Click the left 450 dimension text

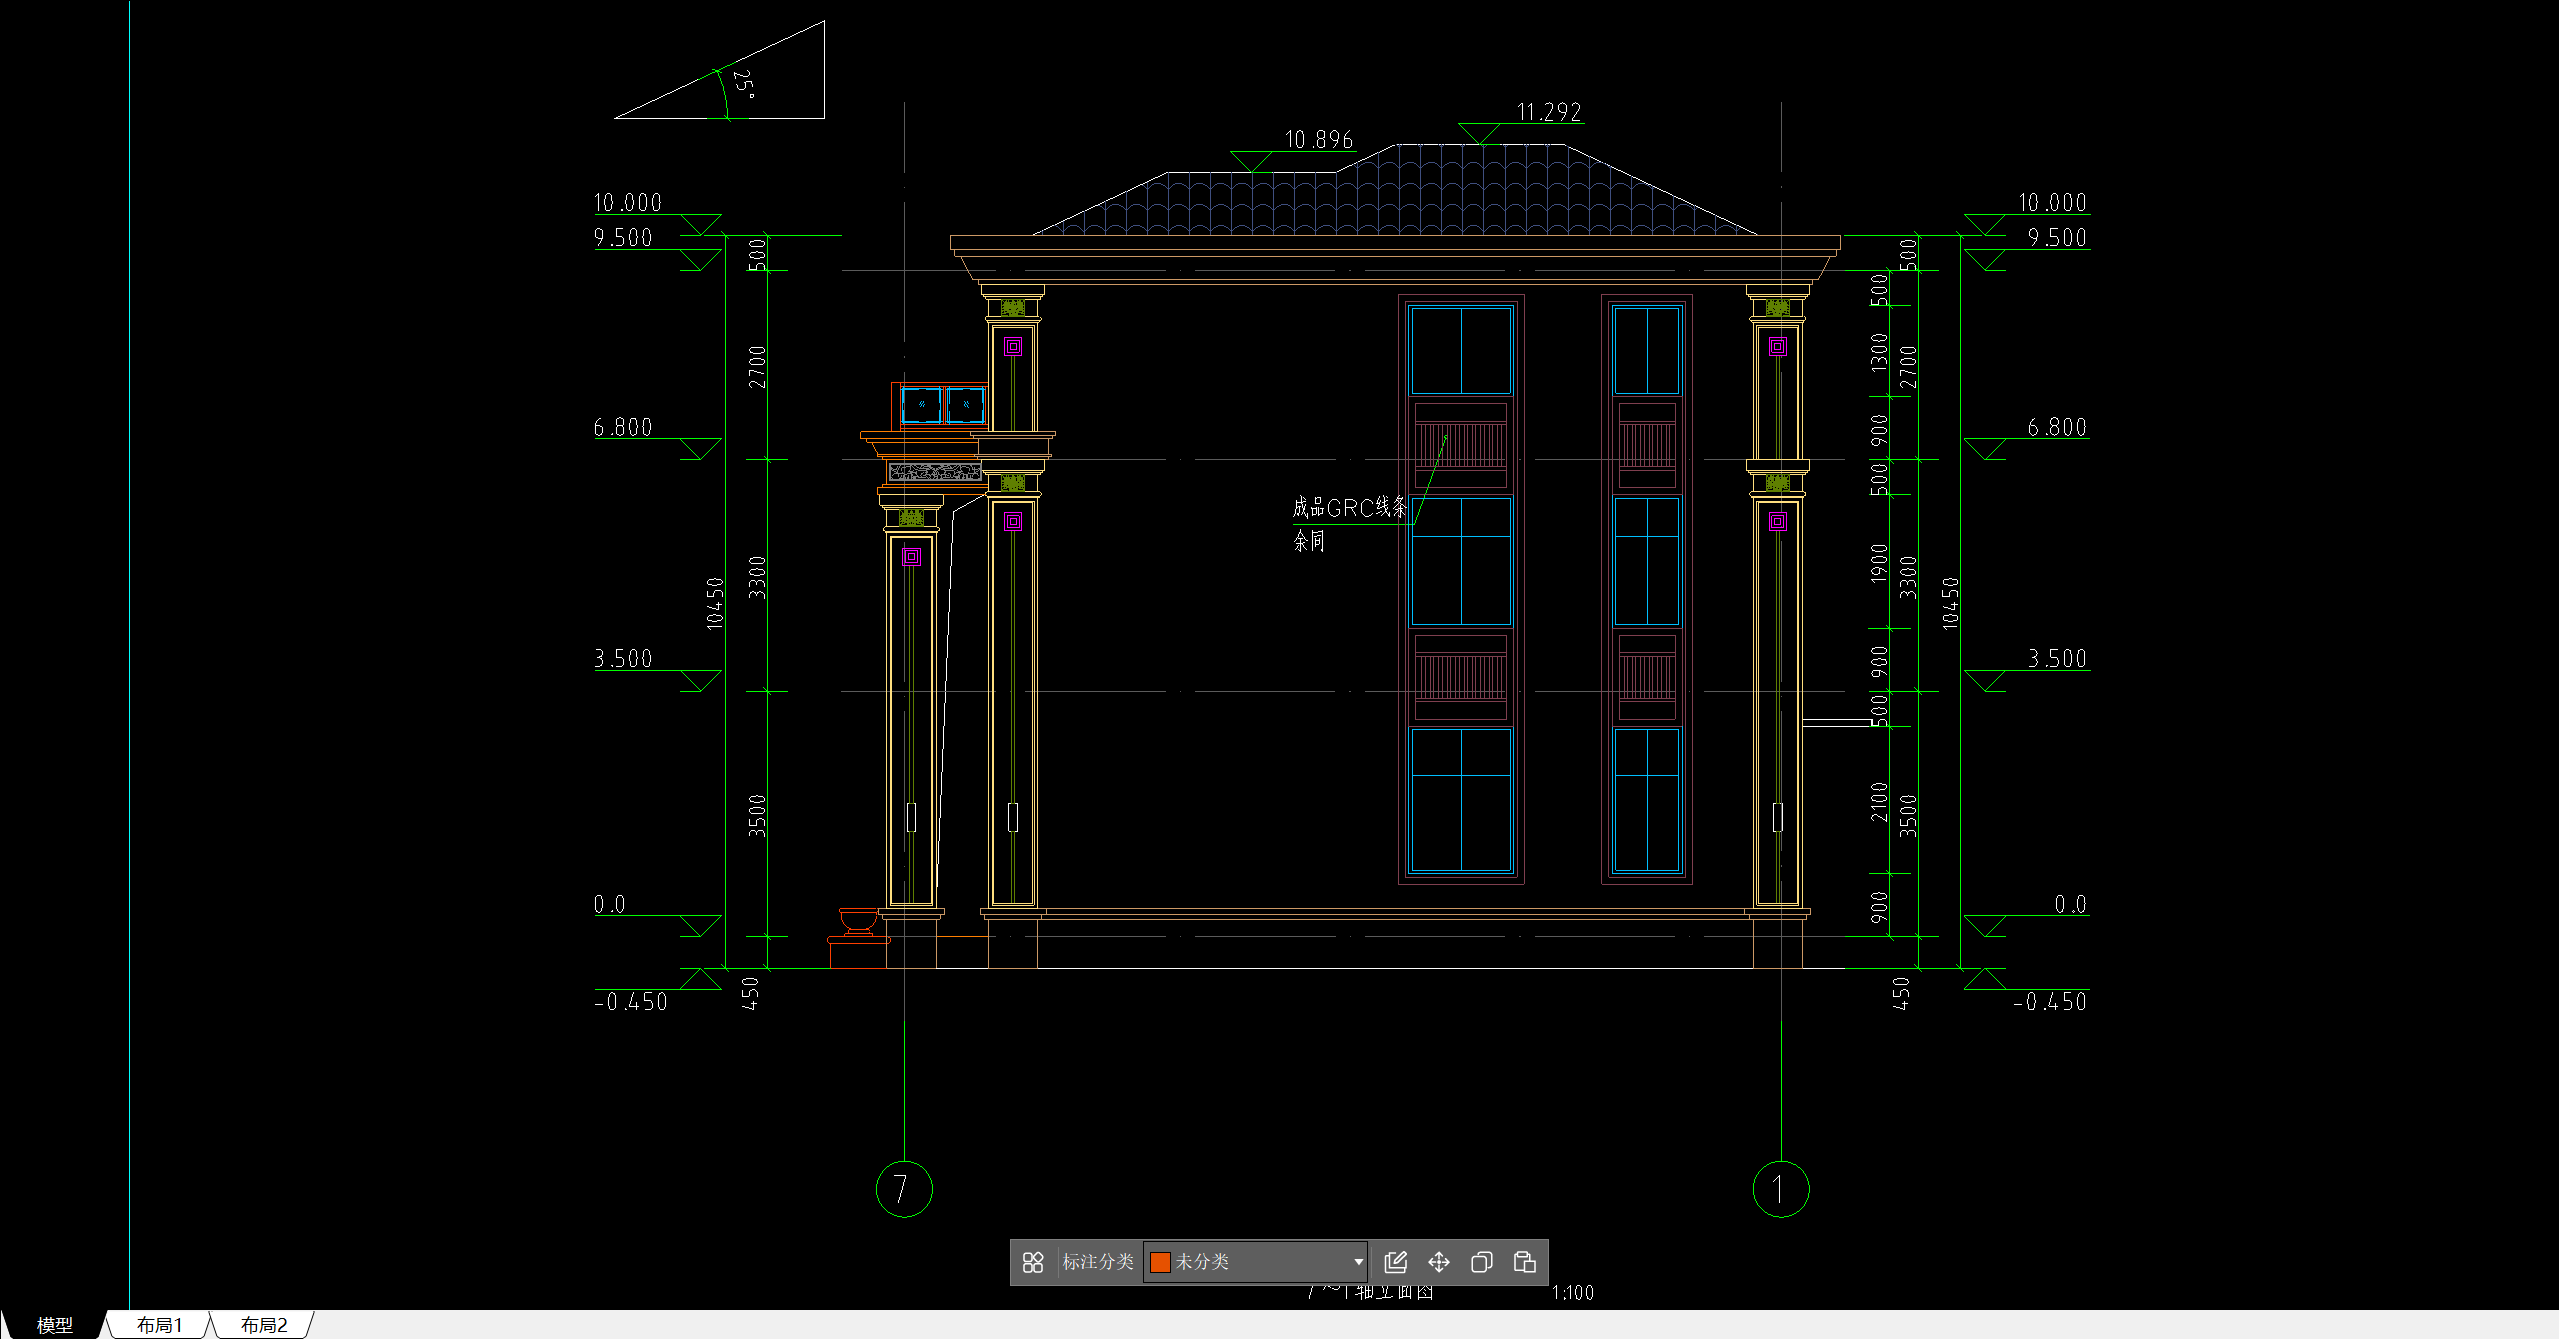[x=750, y=994]
